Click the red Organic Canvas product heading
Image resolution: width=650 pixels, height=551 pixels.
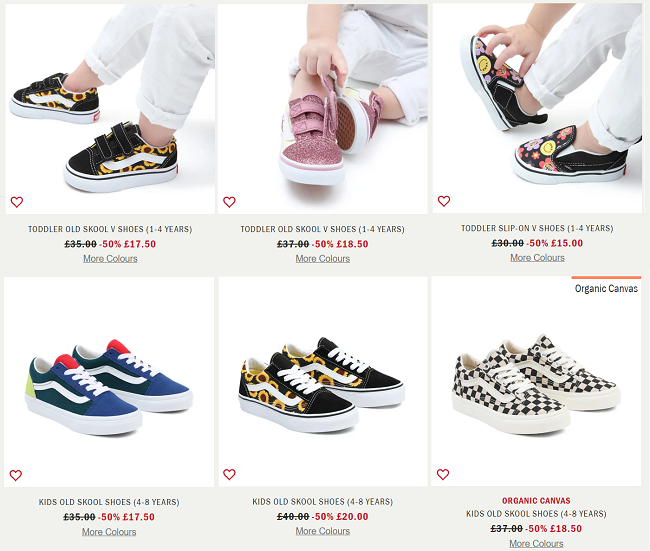tap(536, 501)
